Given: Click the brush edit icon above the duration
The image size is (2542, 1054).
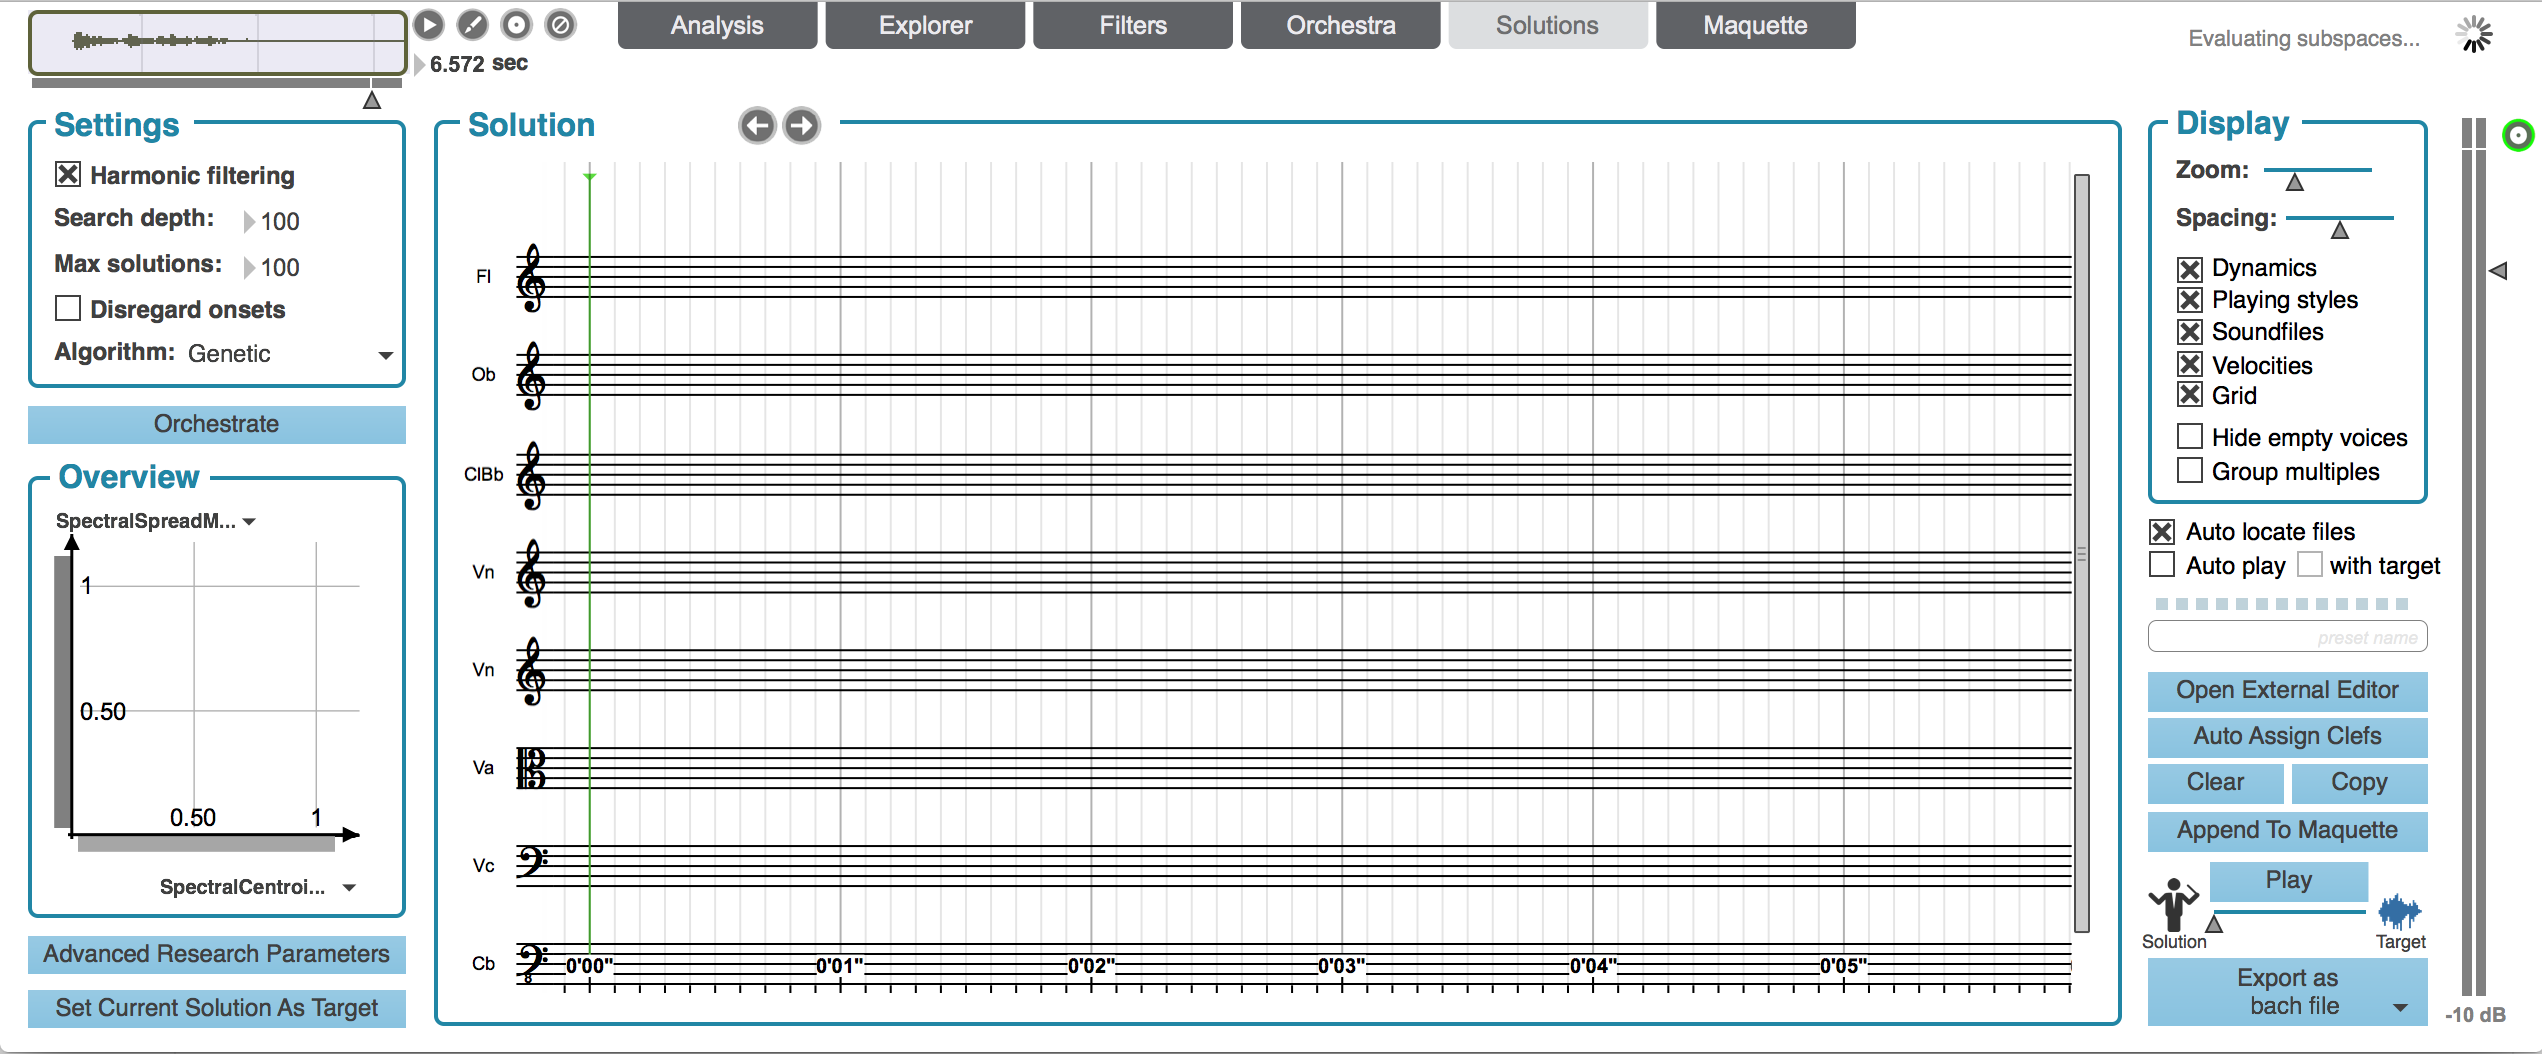Looking at the screenshot, I should coord(472,24).
